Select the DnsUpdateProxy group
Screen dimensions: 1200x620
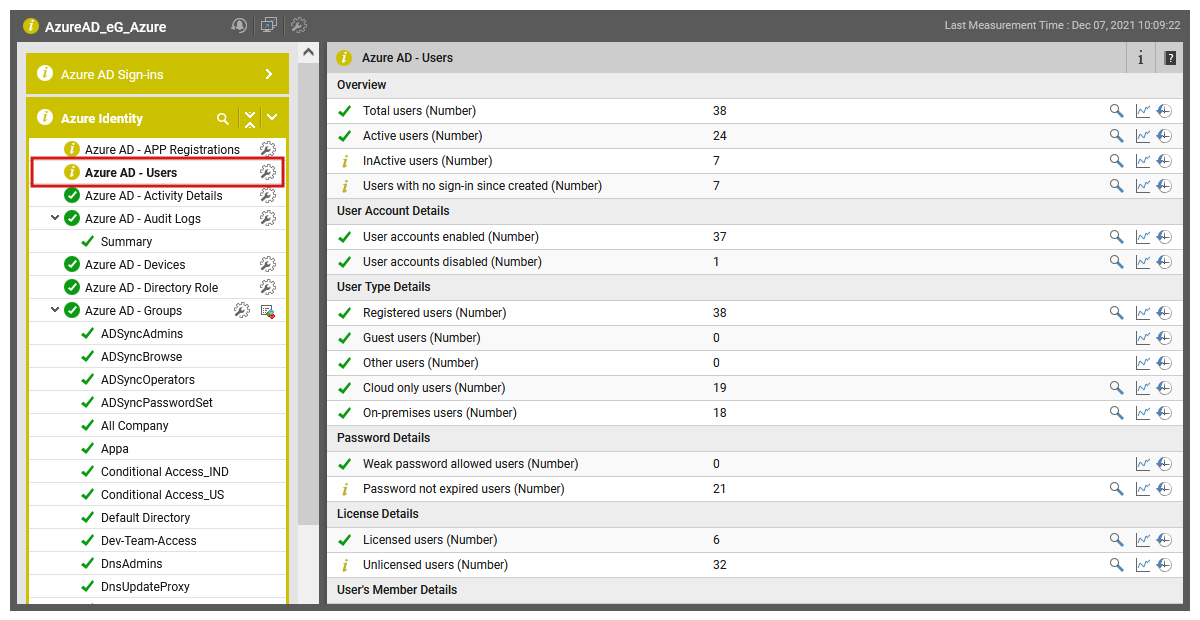point(145,586)
